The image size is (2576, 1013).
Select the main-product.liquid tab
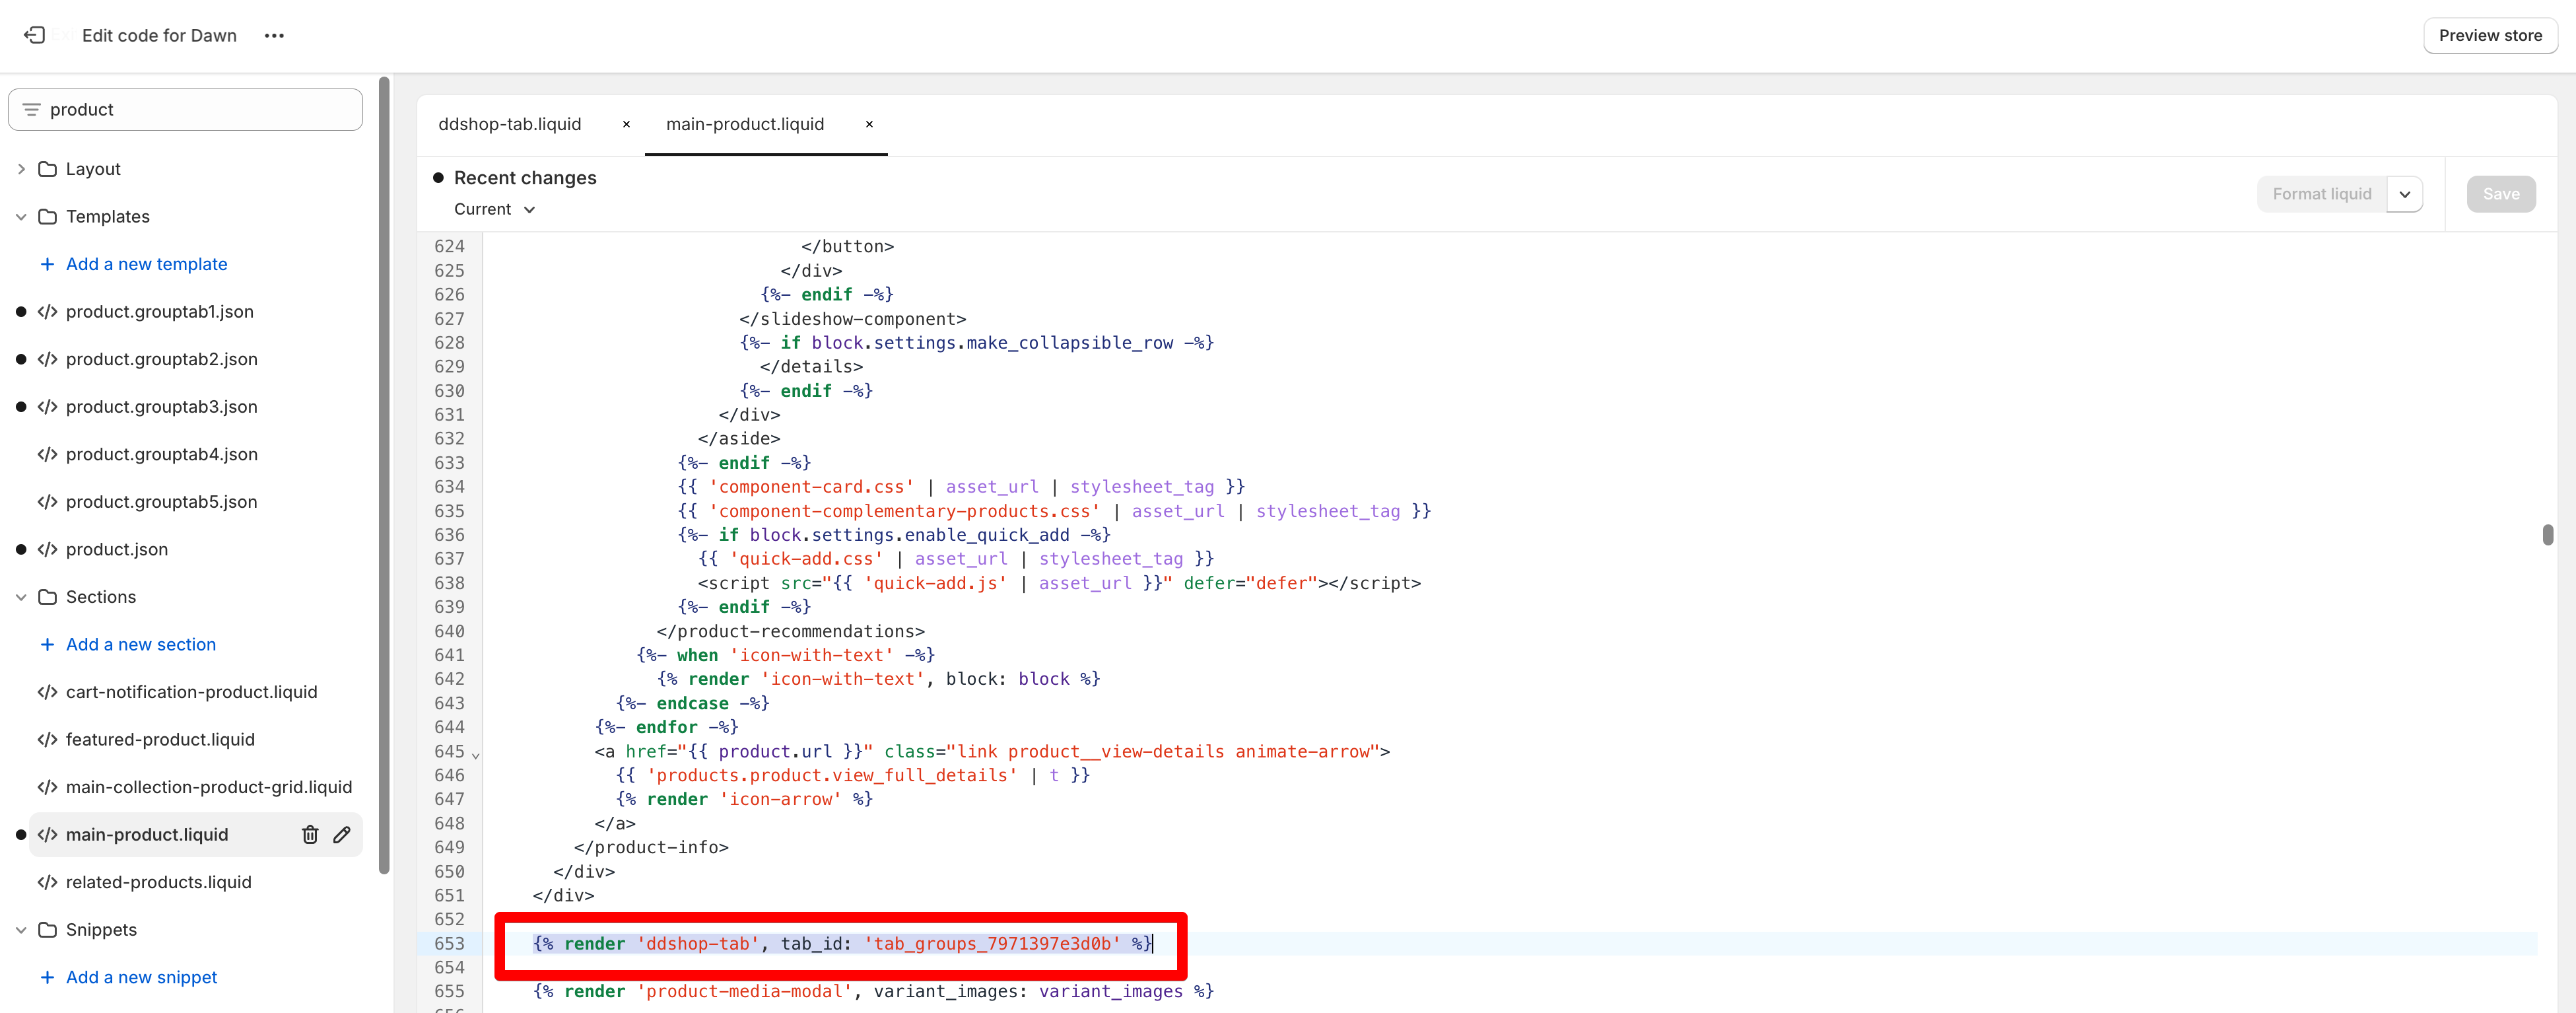[745, 125]
